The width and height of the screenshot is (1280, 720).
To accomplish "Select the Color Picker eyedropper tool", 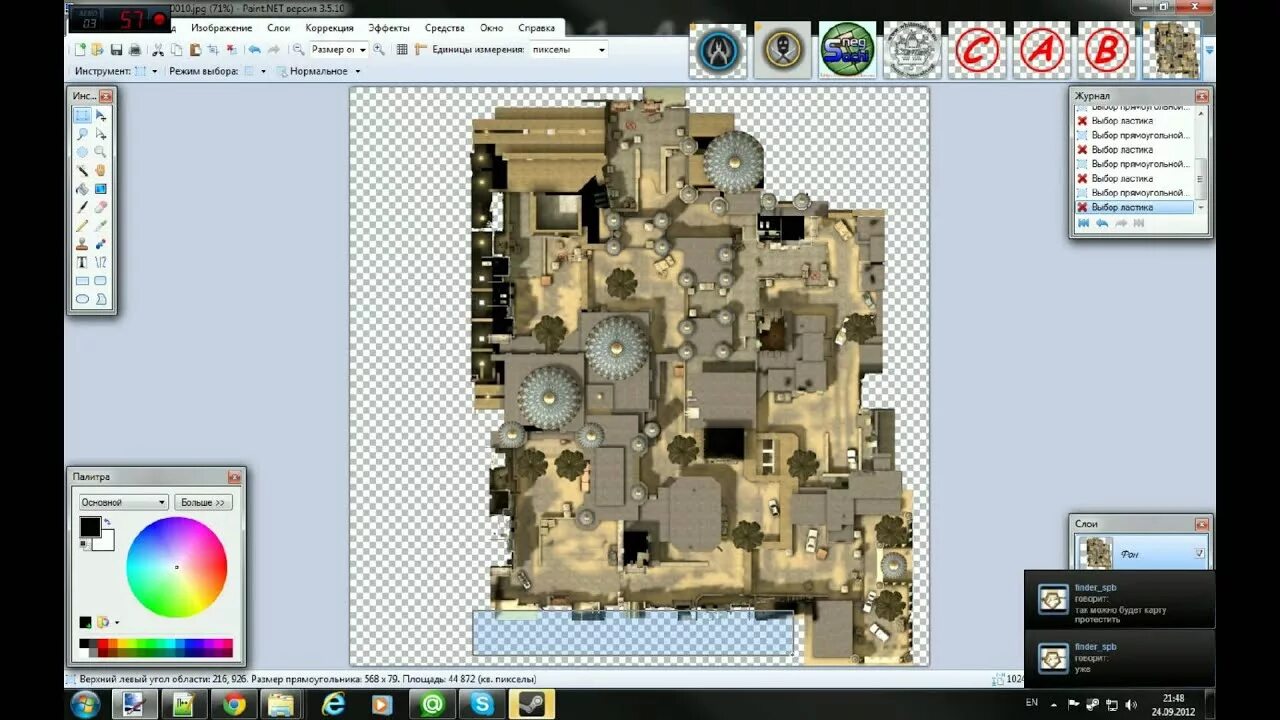I will (101, 225).
